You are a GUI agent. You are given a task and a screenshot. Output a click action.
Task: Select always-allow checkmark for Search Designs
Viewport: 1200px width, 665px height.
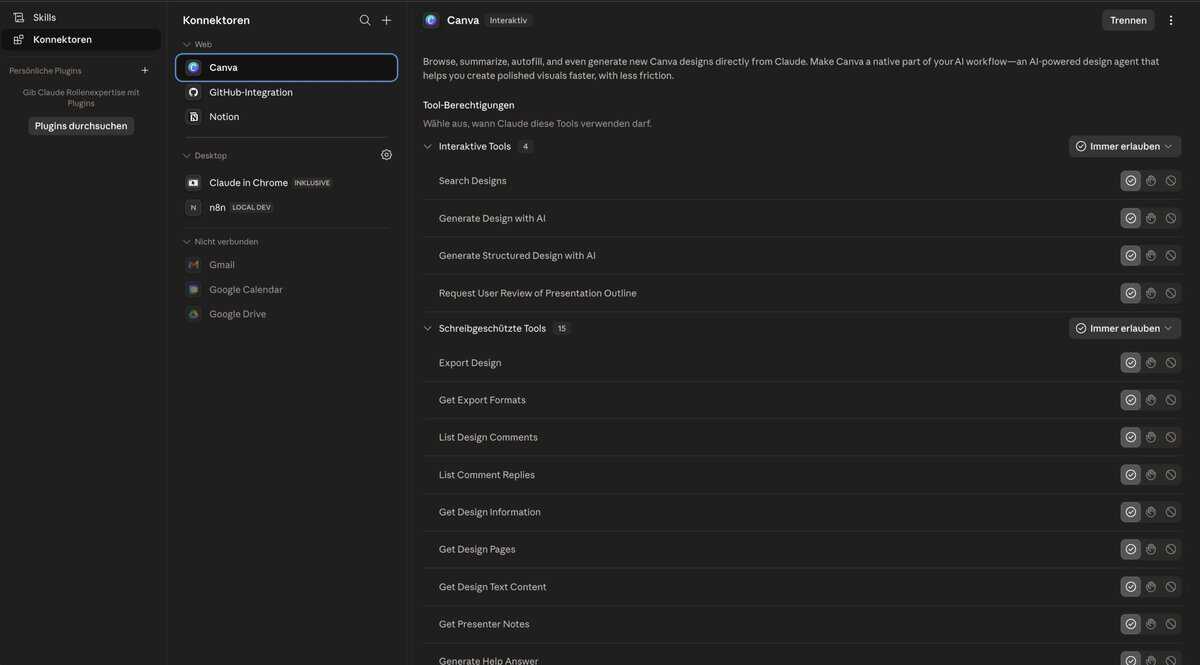1131,181
